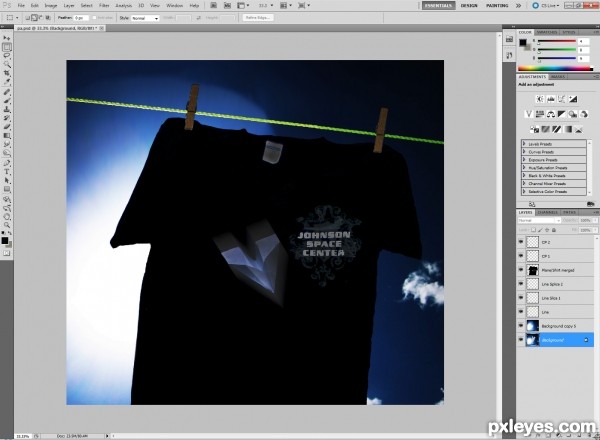Viewport: 600px width, 440px height.
Task: Switch to the Swatches tab
Action: coord(547,32)
